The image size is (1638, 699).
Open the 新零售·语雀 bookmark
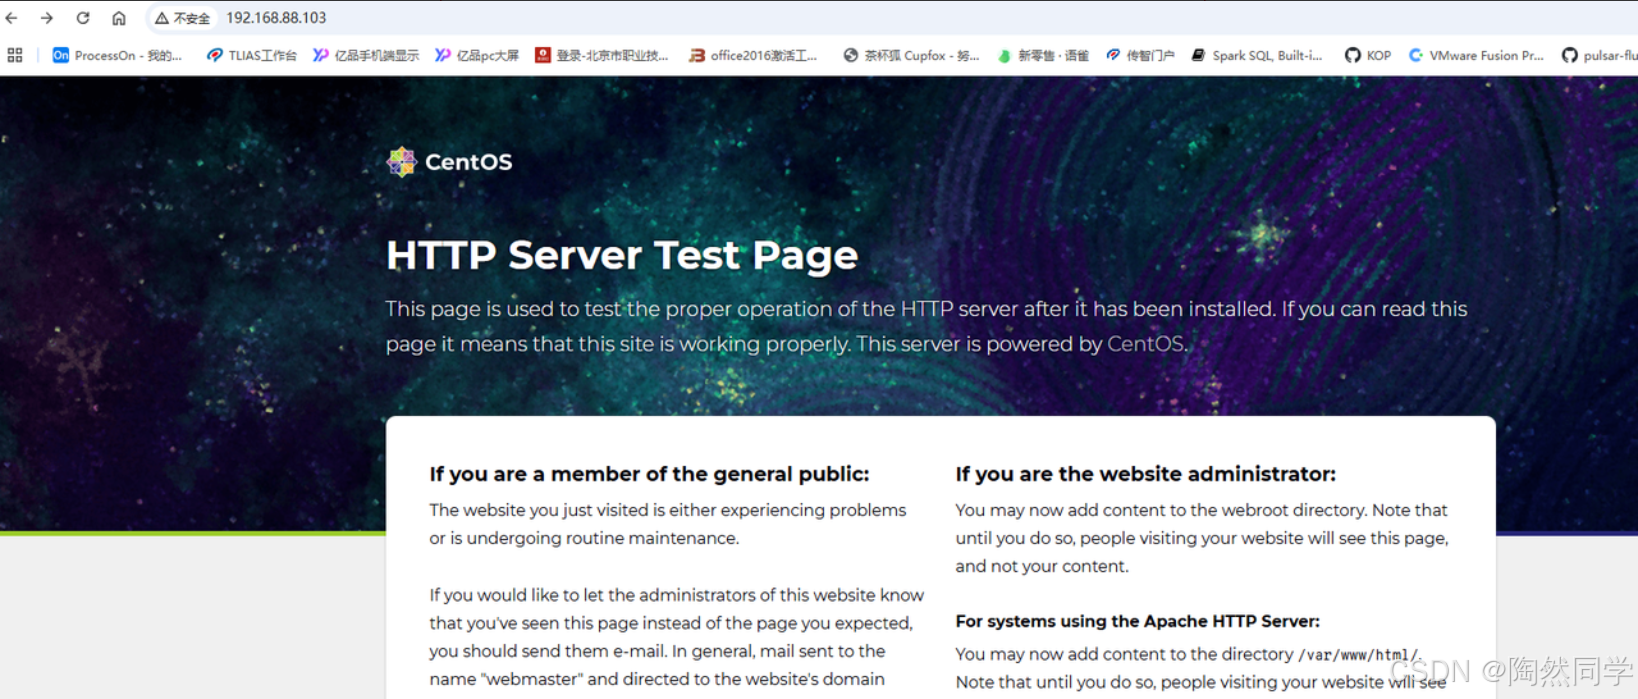pyautogui.click(x=1043, y=55)
